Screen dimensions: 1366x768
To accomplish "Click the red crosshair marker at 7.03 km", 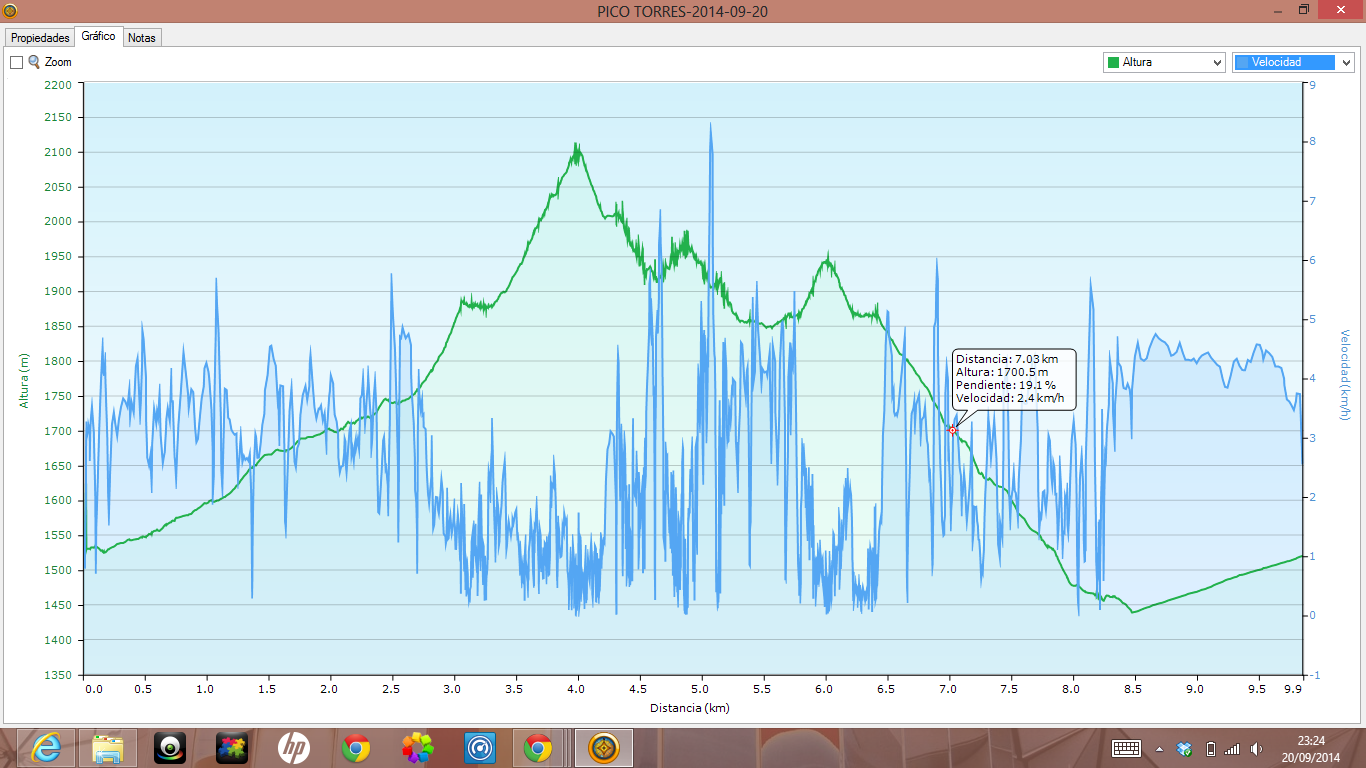I will 952,430.
